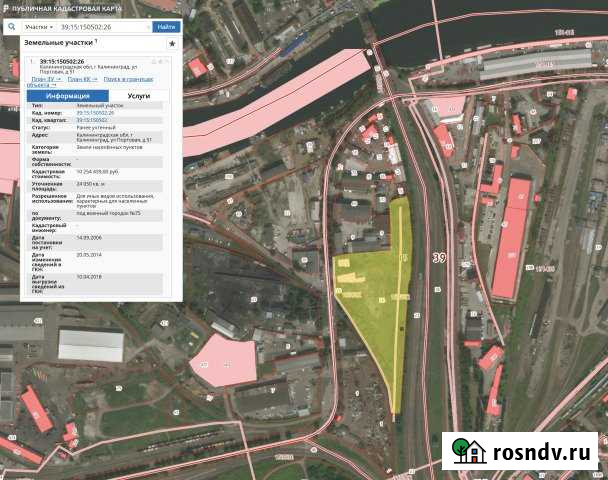The image size is (608, 480).
Task: Select result title 39:15:150502:26
Action: tap(62, 61)
